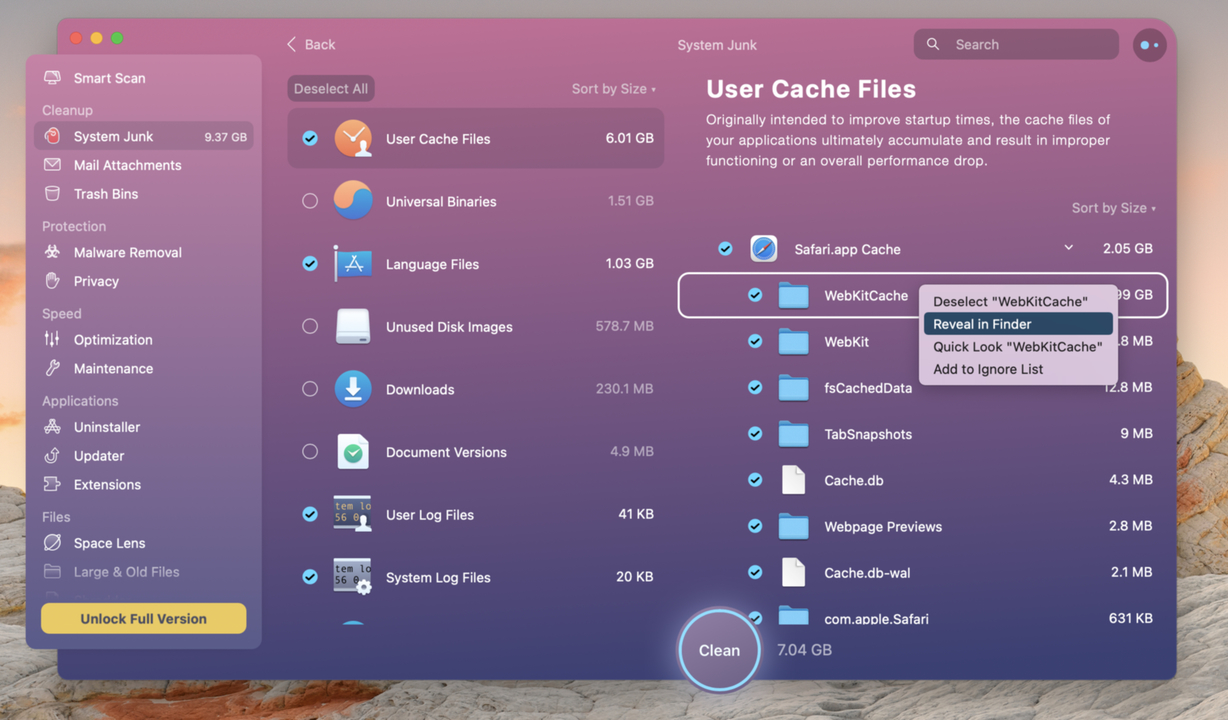Select Reveal in Finder menu item
The height and width of the screenshot is (720, 1228).
tap(1018, 324)
